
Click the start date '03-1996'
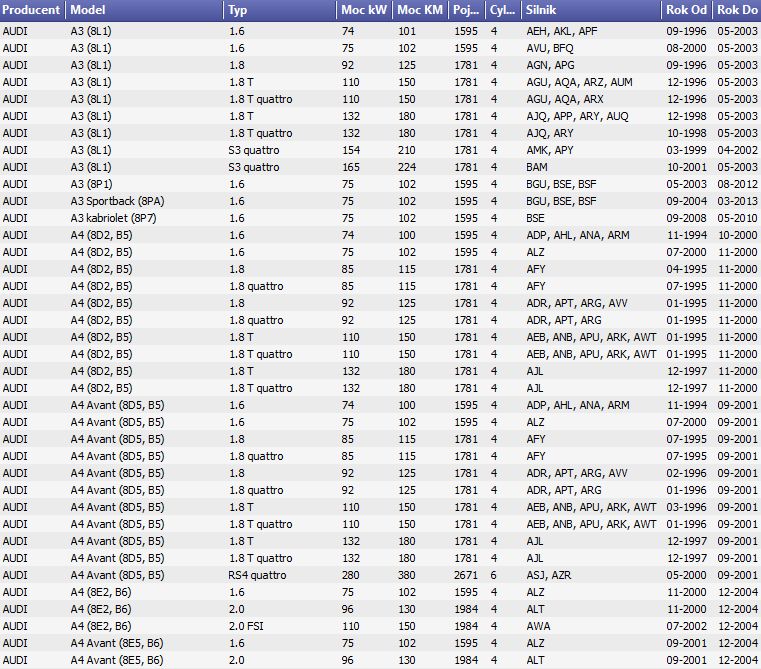(x=686, y=507)
